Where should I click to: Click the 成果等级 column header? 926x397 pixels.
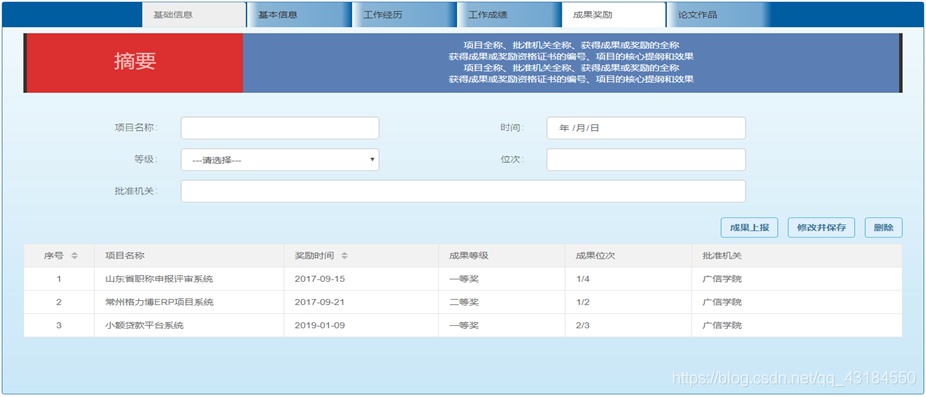pyautogui.click(x=501, y=256)
